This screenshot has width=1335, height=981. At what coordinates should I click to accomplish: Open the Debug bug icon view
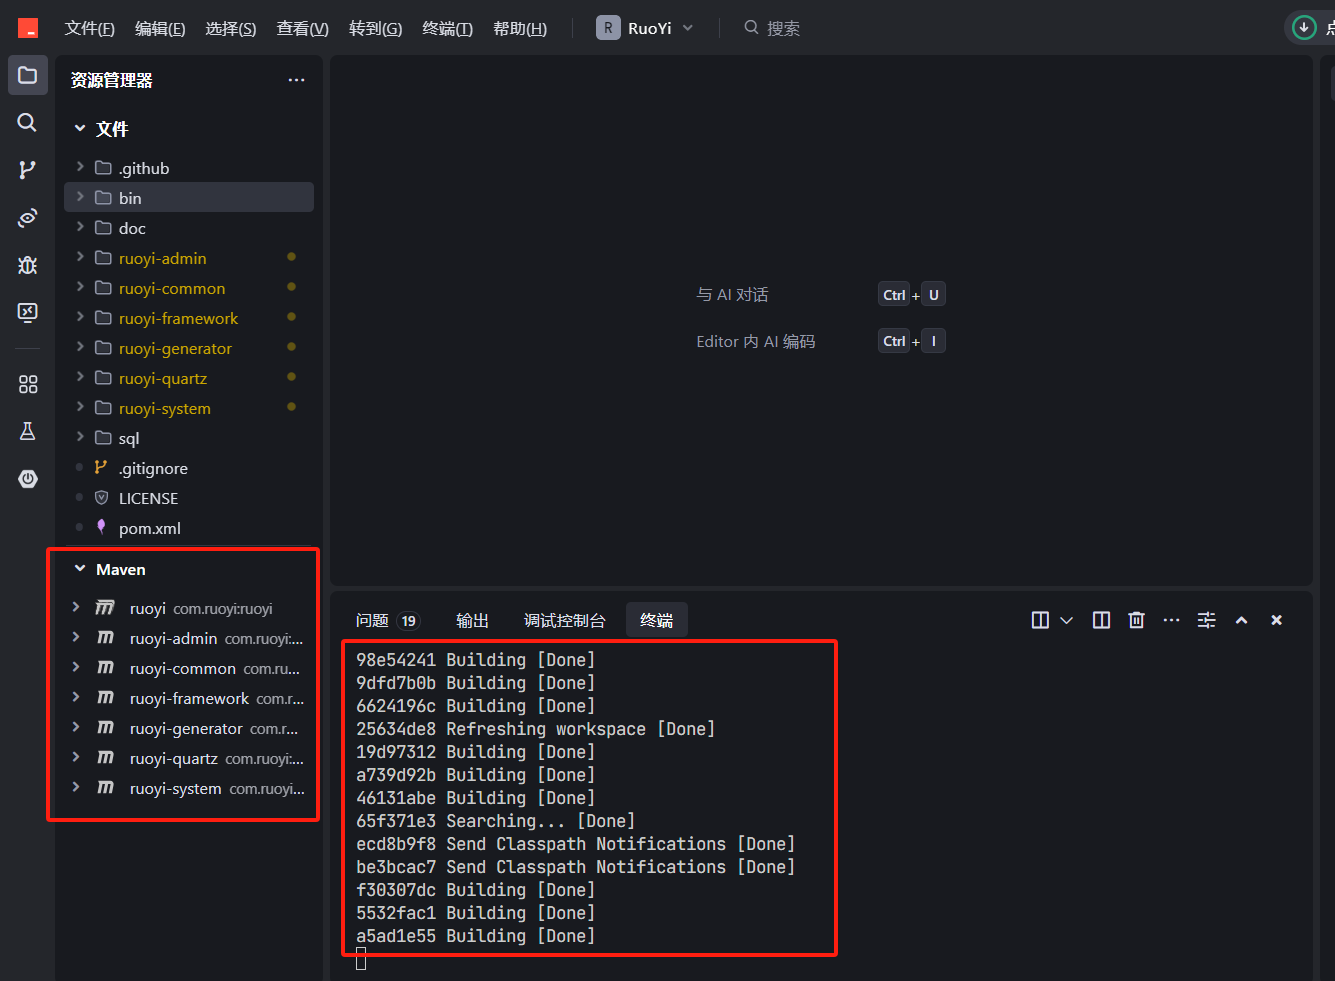27,265
